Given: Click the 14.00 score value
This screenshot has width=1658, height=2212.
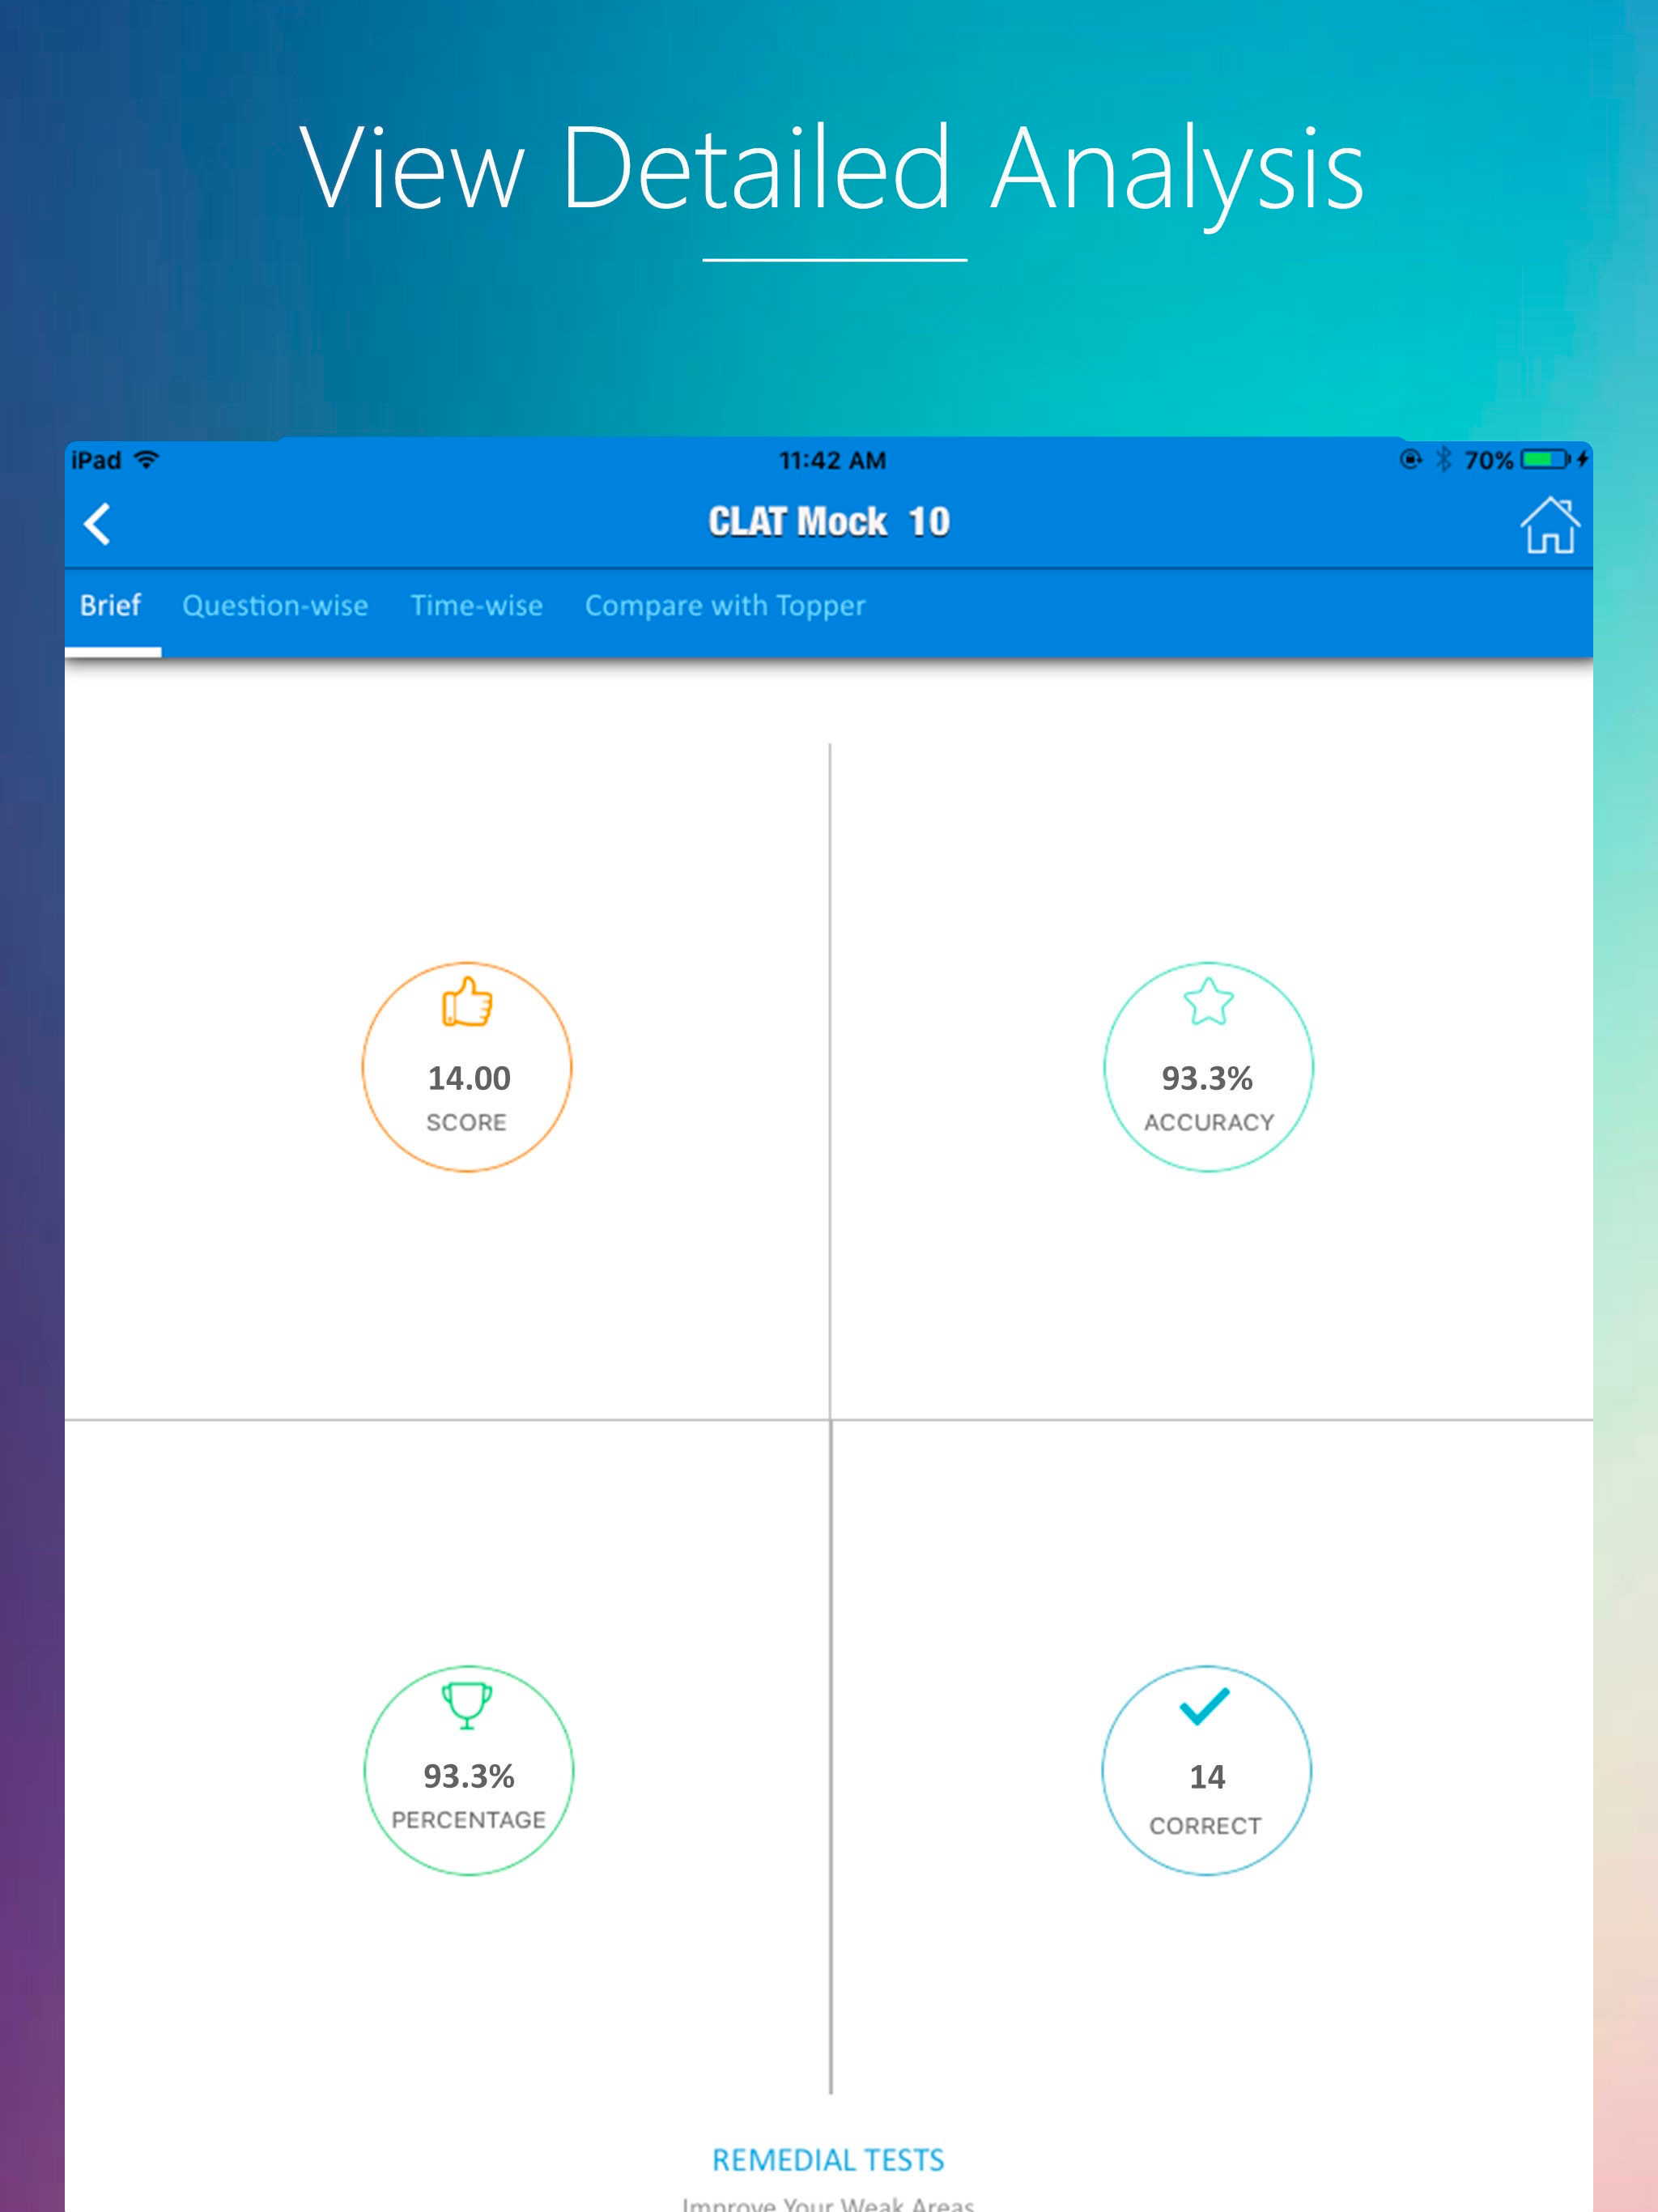Looking at the screenshot, I should [x=469, y=1078].
